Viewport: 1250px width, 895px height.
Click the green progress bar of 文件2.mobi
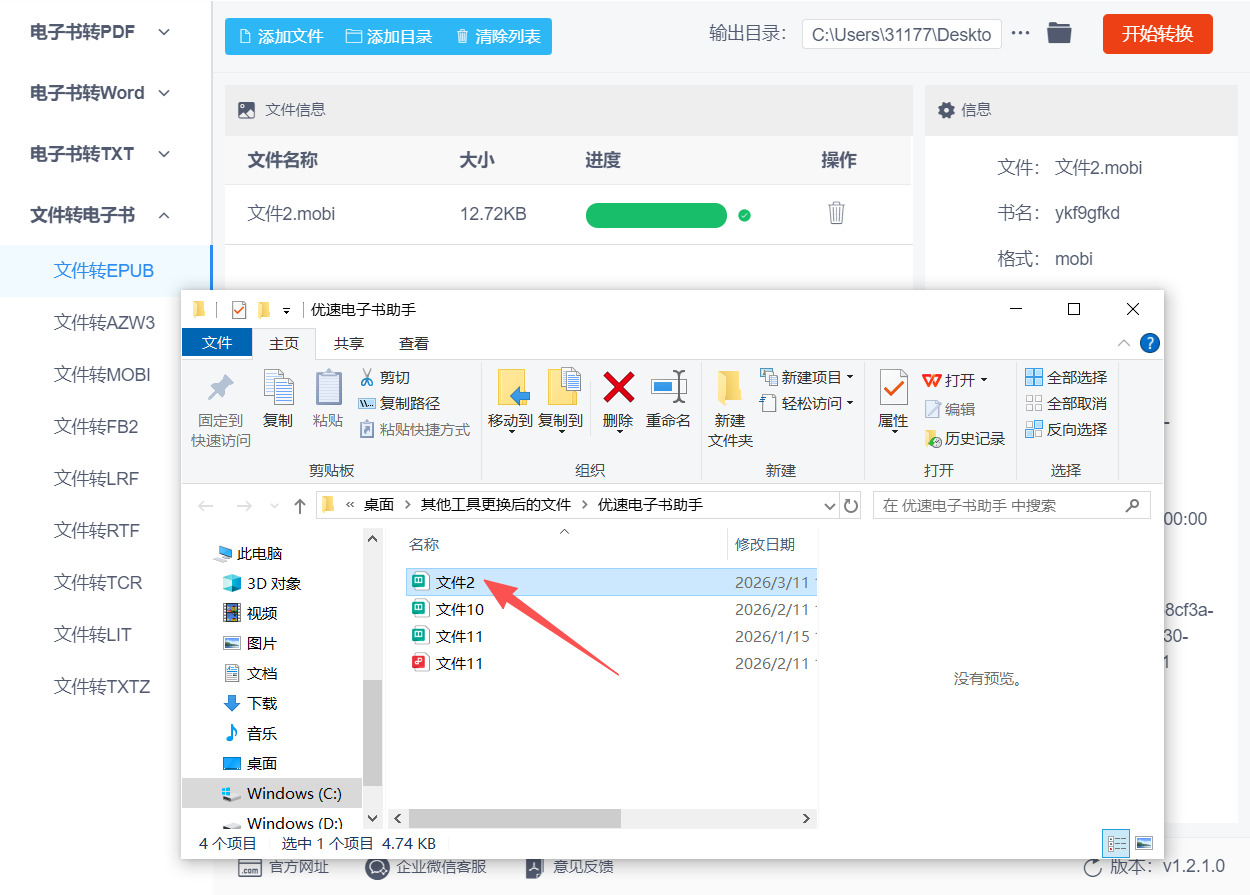656,215
